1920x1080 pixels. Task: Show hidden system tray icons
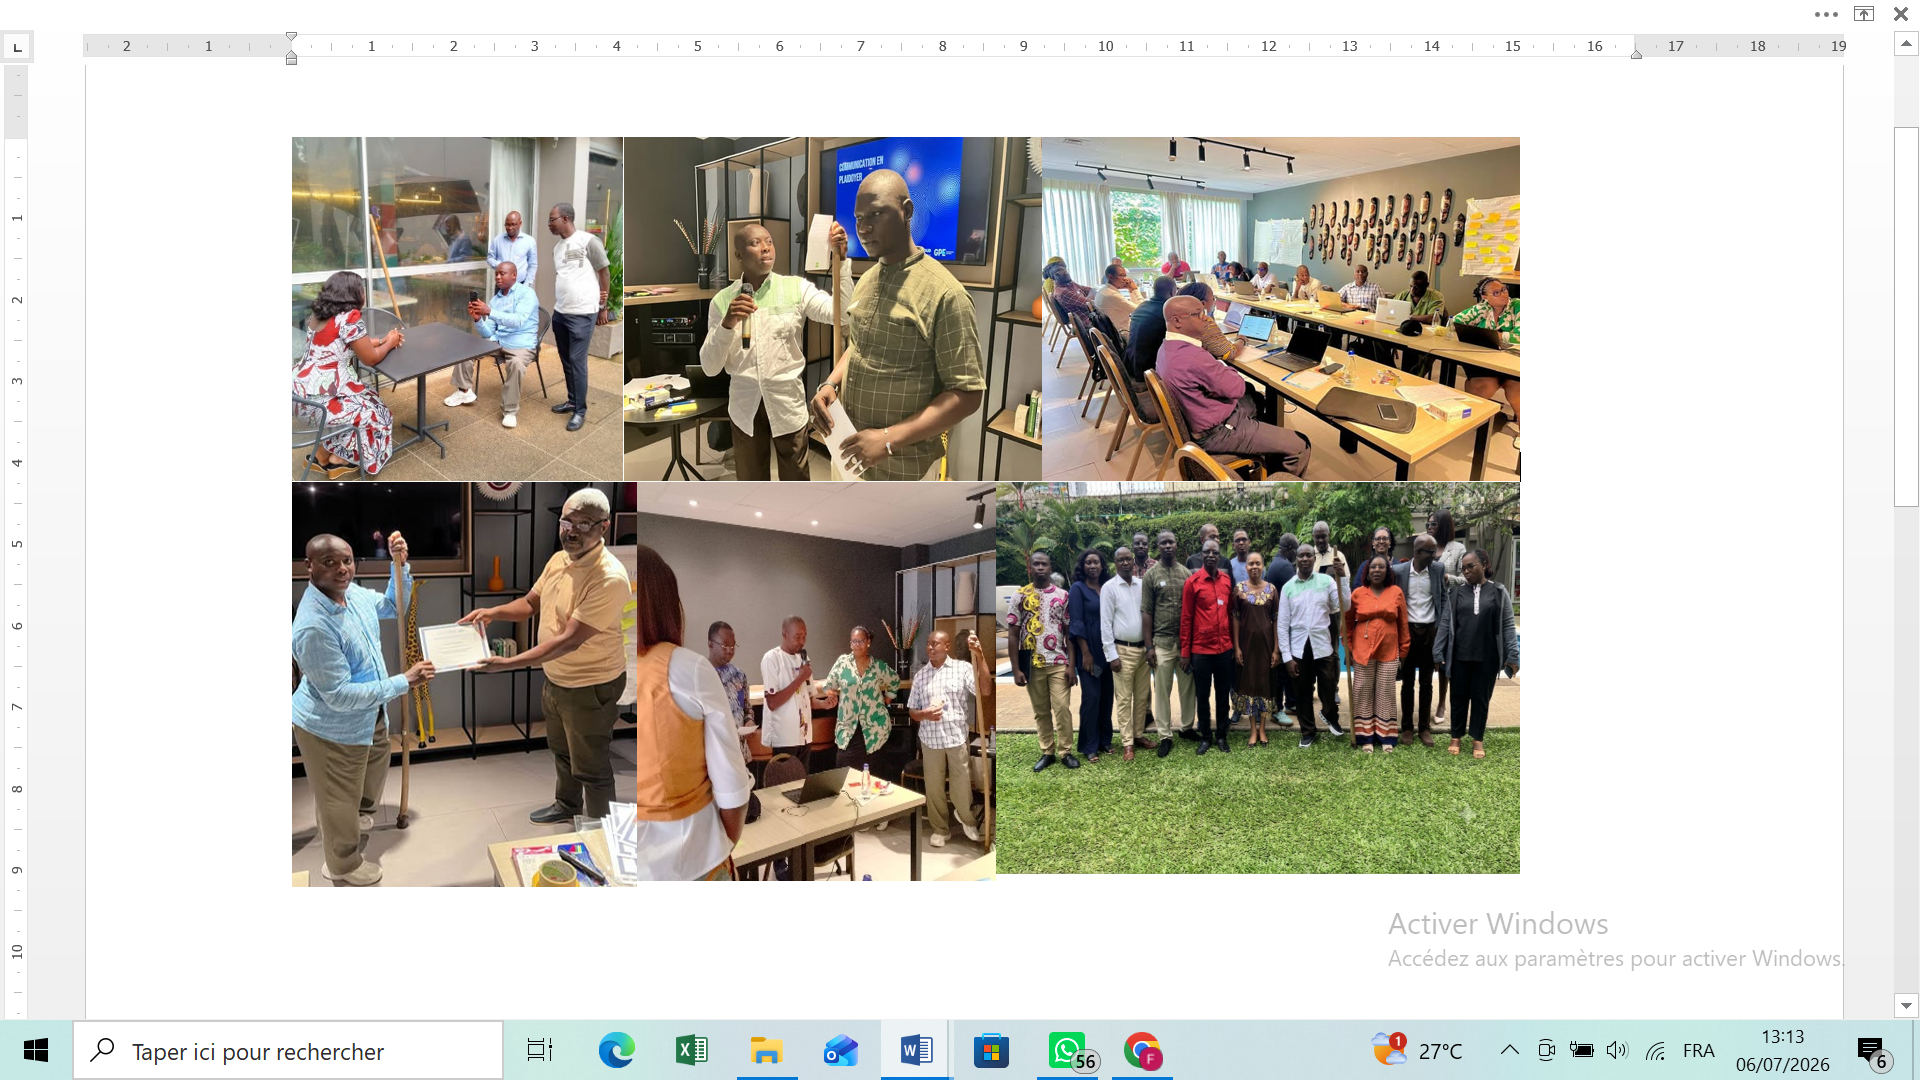1510,1050
